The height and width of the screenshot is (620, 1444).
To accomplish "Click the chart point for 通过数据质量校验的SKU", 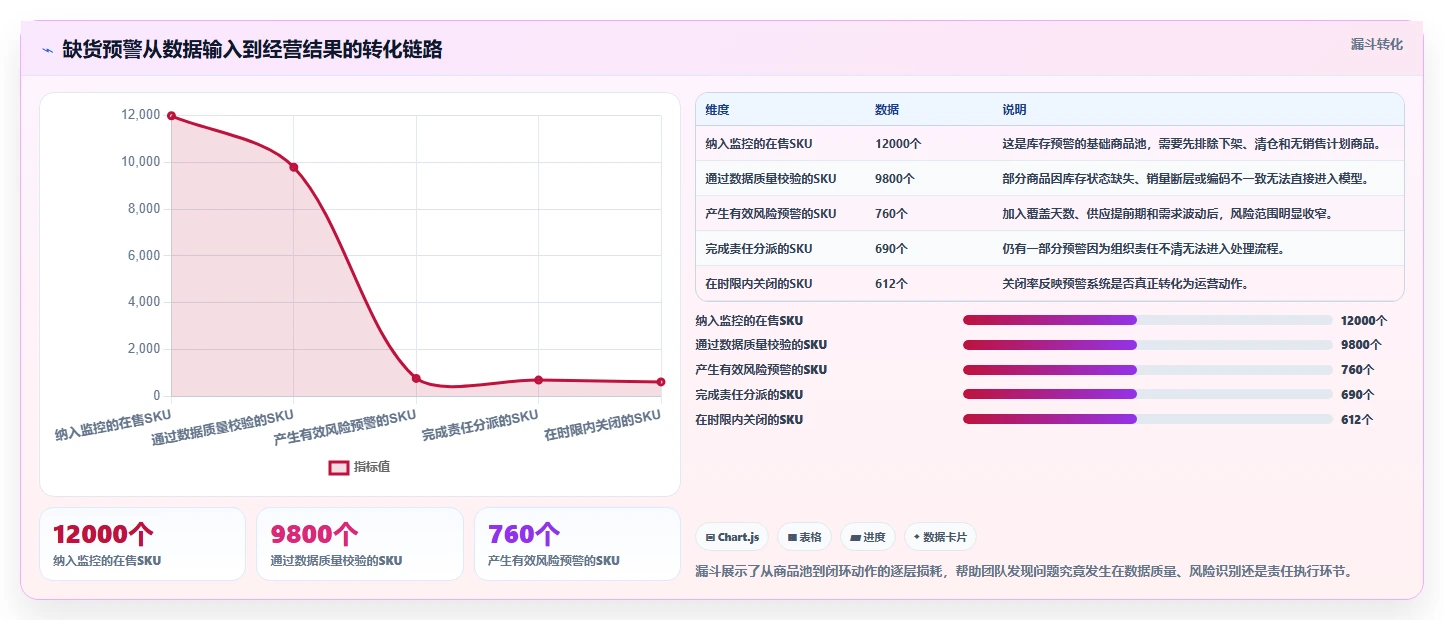I will [x=294, y=167].
